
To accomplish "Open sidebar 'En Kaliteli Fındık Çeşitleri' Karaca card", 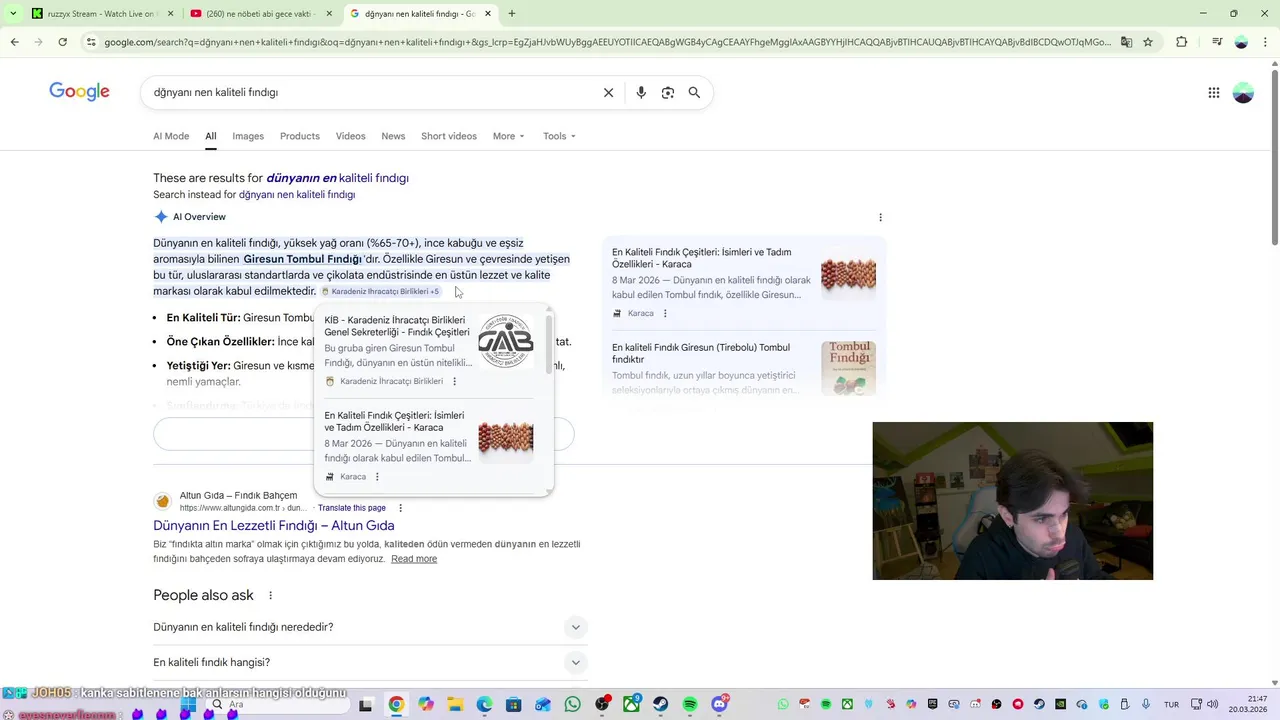I will pos(744,284).
